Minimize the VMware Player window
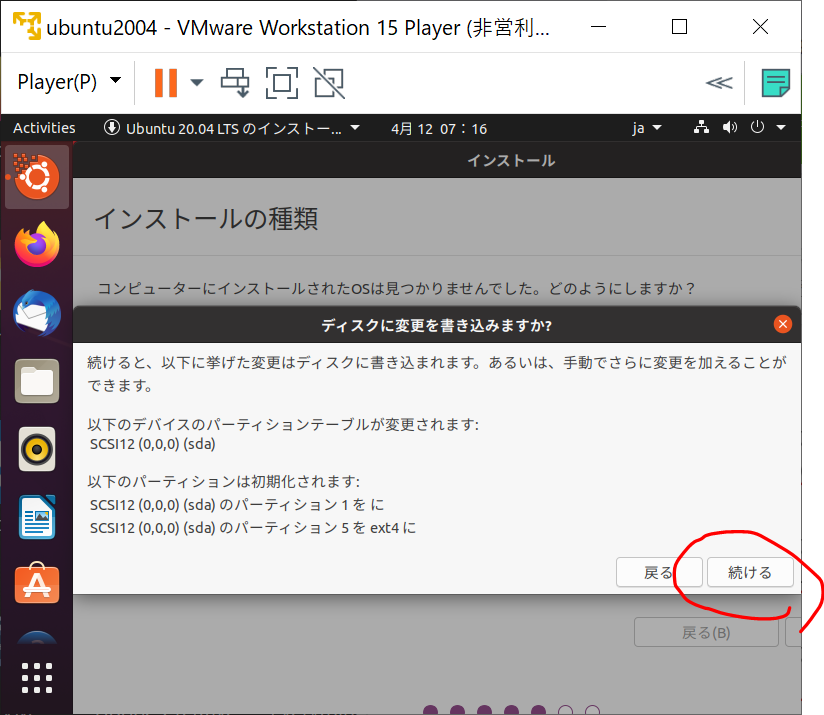824x715 pixels. (x=598, y=26)
